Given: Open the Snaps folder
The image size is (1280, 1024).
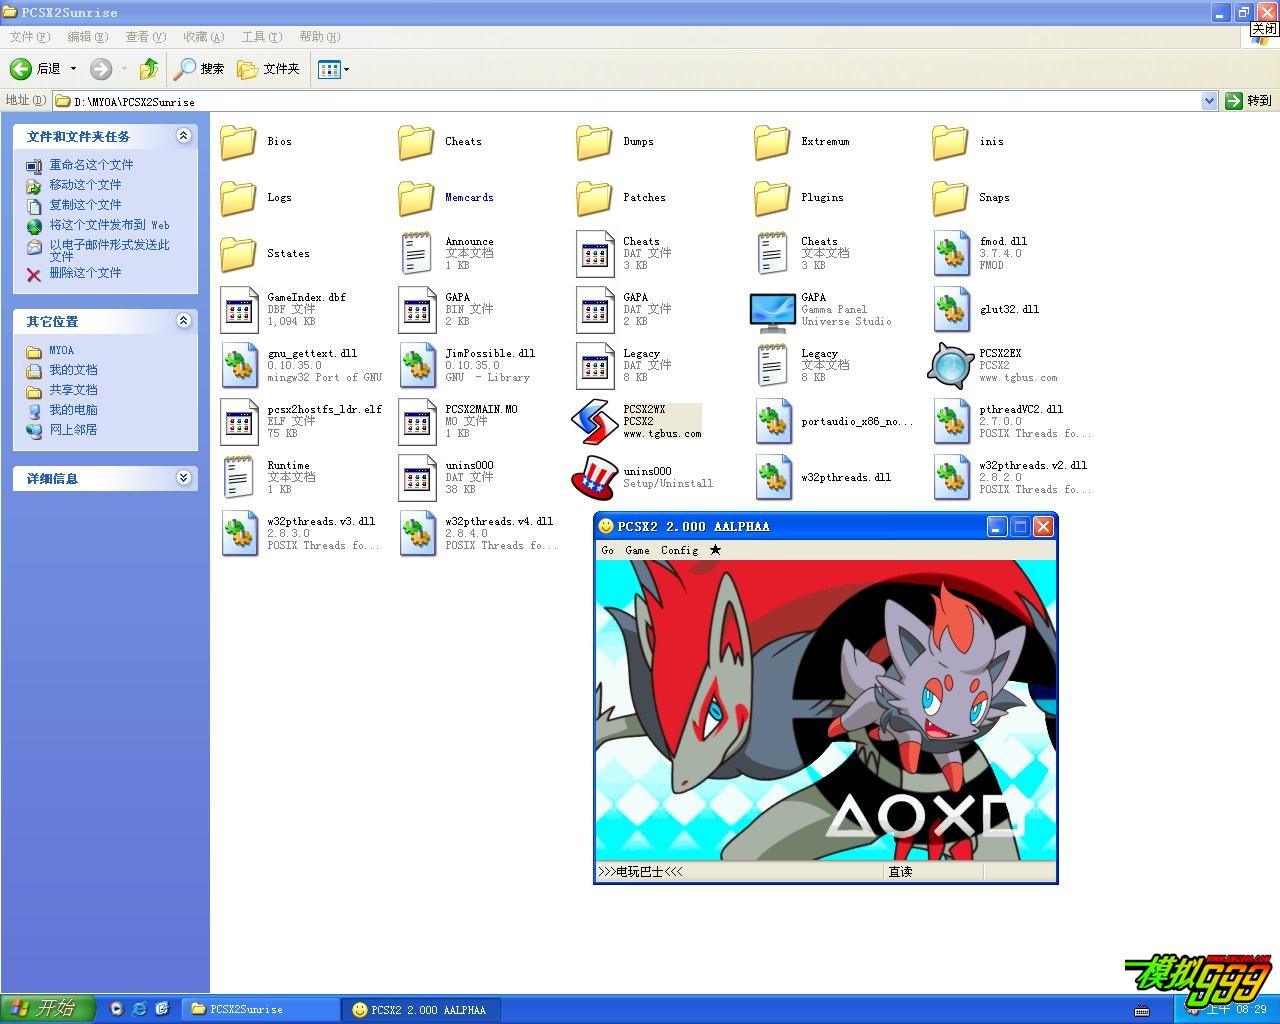Looking at the screenshot, I should (950, 198).
